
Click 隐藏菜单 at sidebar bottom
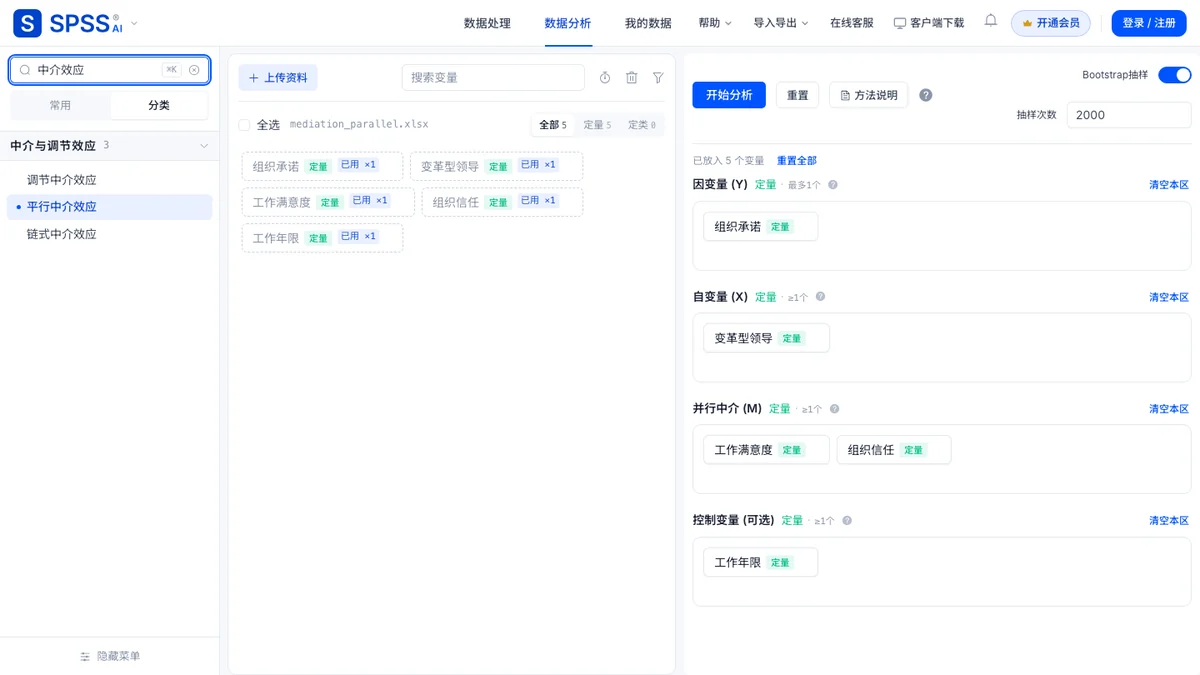coord(110,656)
